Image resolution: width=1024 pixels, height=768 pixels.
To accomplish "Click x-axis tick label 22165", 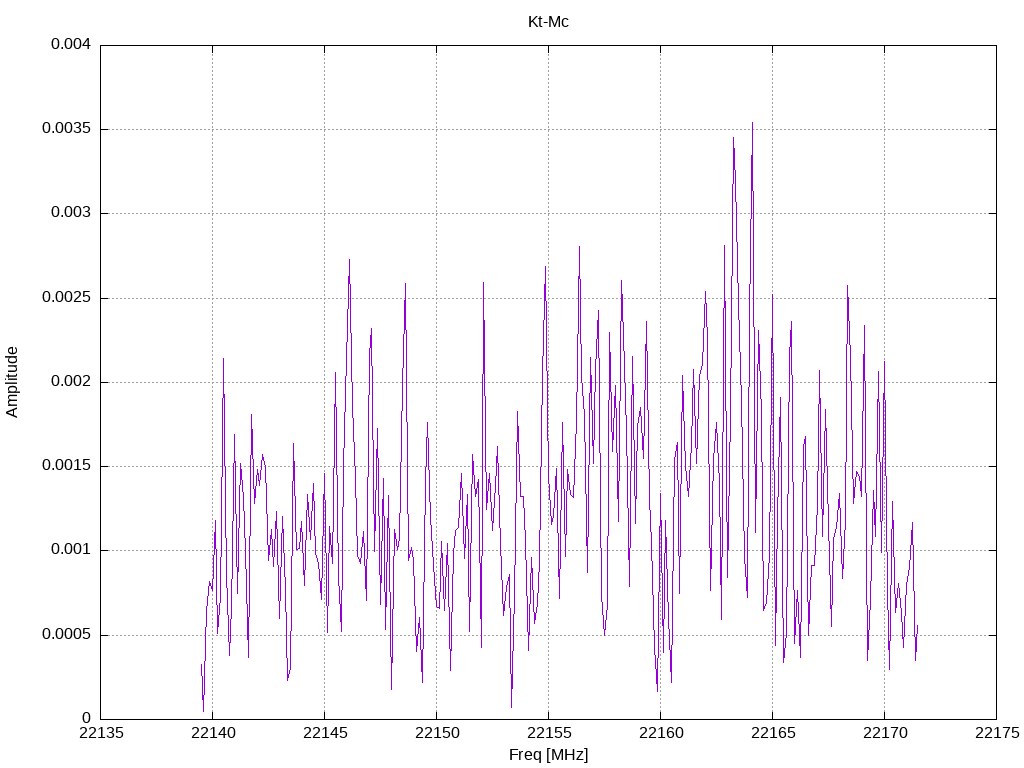I will click(x=773, y=733).
